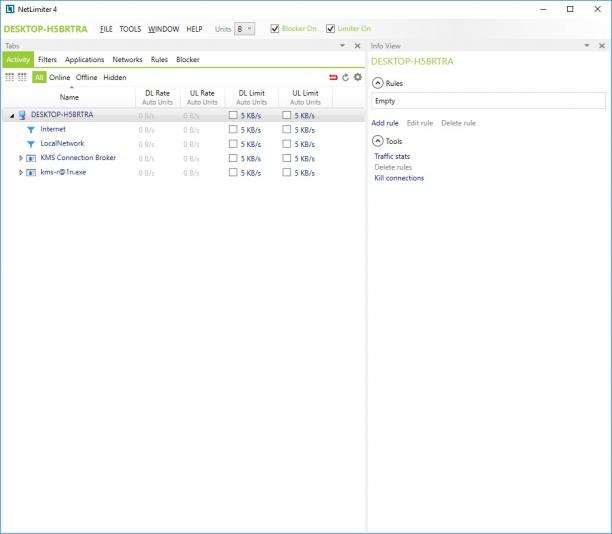
Task: Collapse the Rules section in Info View
Action: click(x=377, y=83)
